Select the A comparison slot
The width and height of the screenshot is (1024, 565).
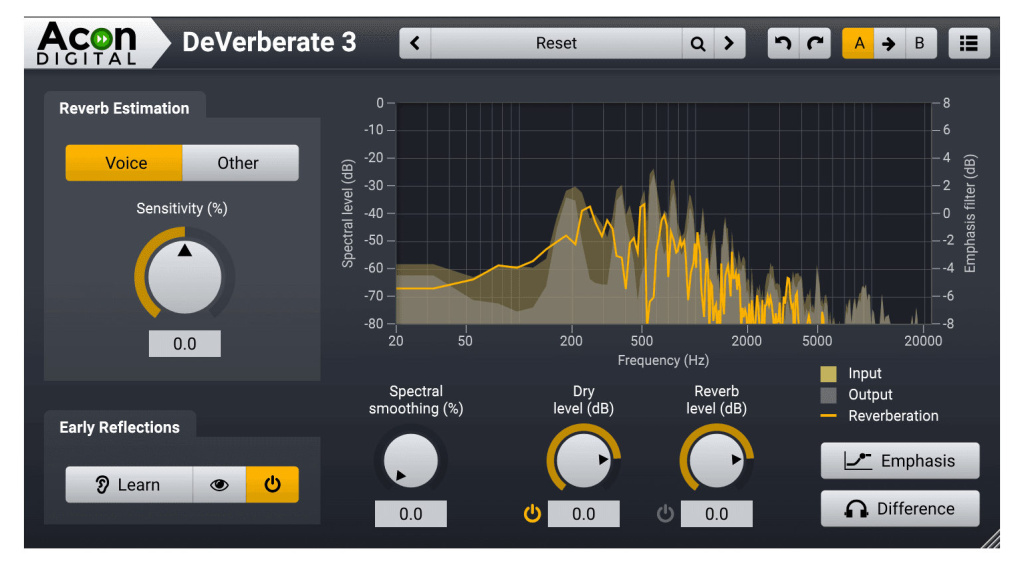[x=858, y=44]
